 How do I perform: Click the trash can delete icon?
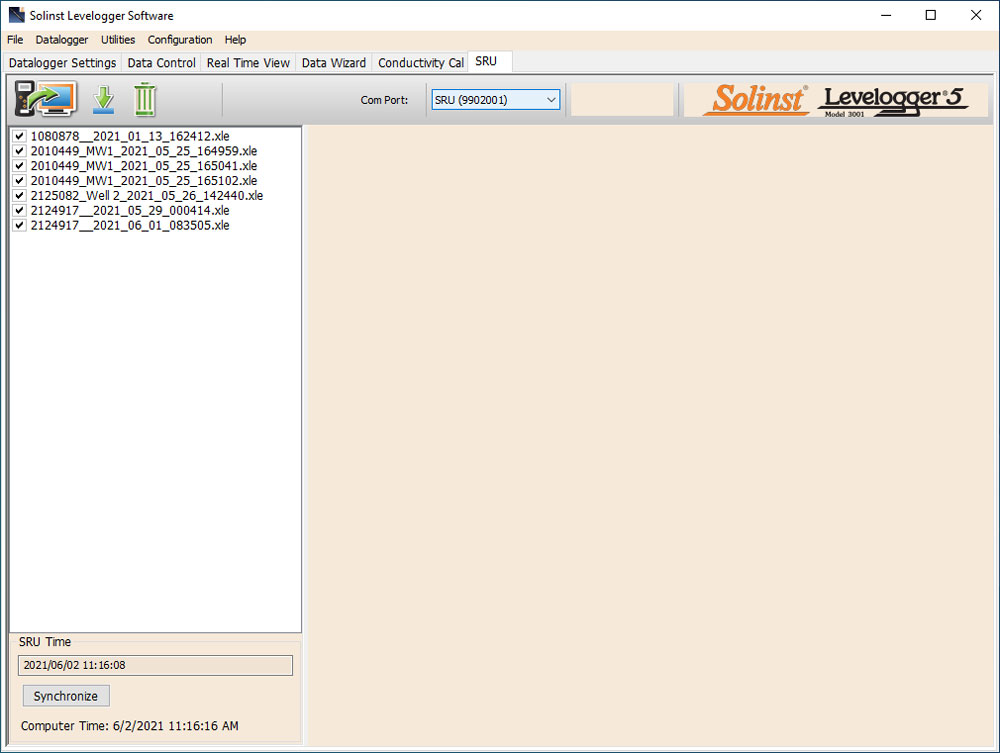point(144,99)
